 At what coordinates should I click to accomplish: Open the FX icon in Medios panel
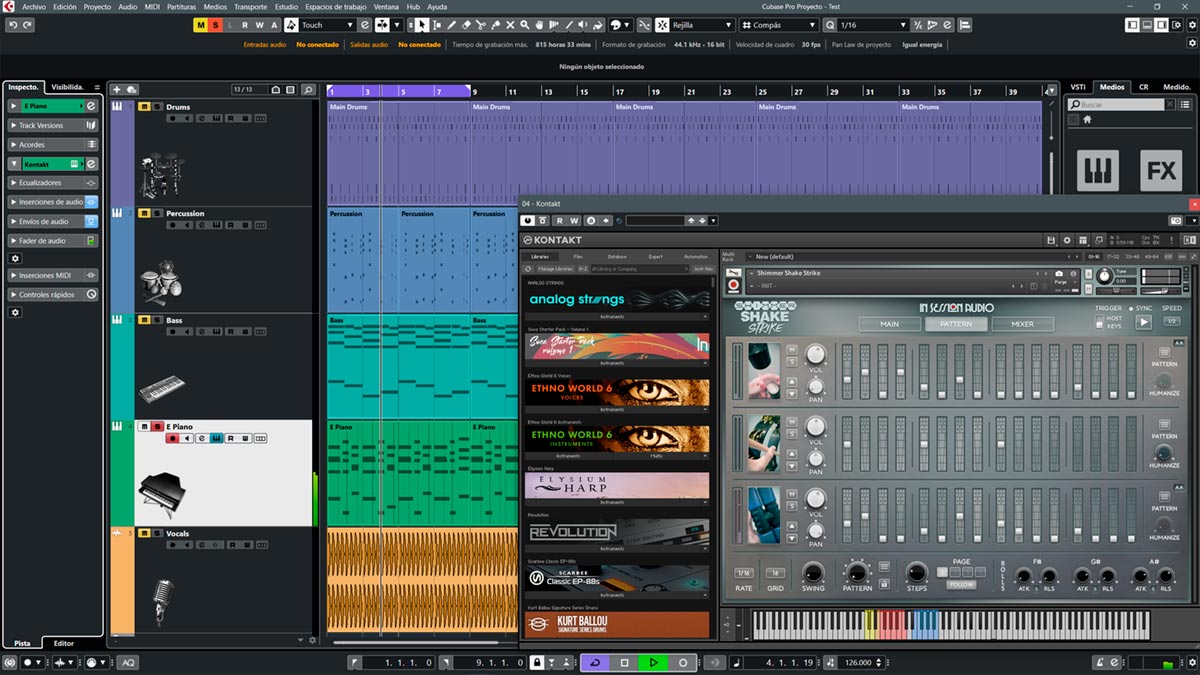click(1161, 171)
